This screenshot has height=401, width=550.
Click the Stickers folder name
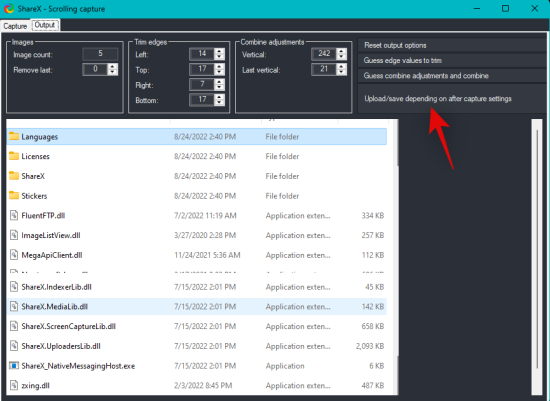click(x=34, y=196)
